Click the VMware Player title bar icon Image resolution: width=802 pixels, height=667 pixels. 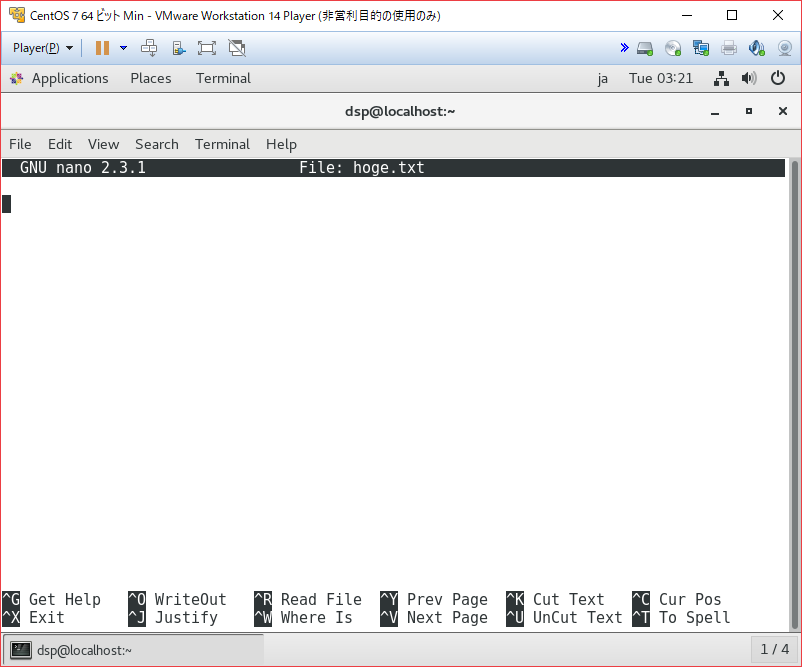point(17,15)
